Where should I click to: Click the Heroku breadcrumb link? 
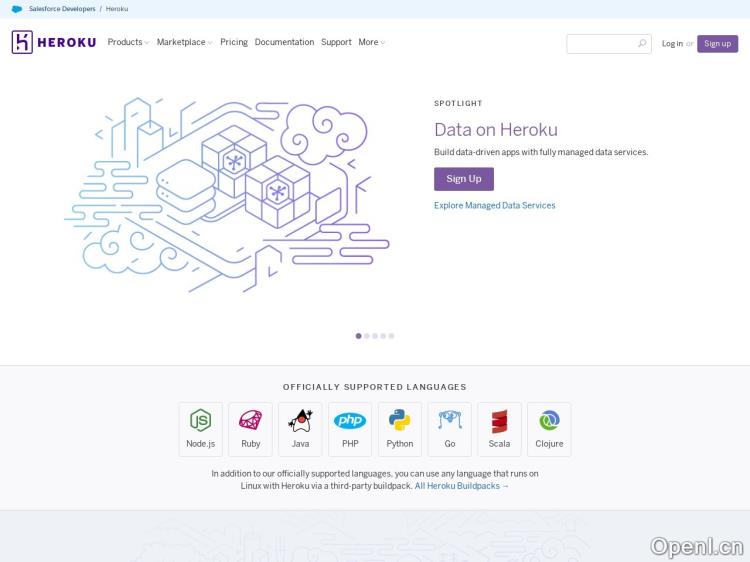click(x=117, y=9)
